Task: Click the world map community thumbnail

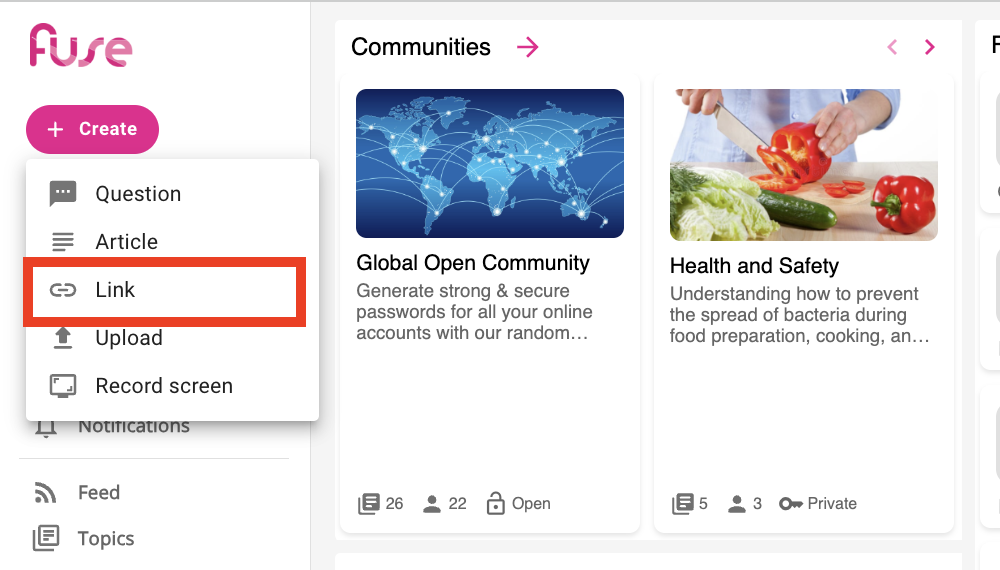Action: coord(490,163)
